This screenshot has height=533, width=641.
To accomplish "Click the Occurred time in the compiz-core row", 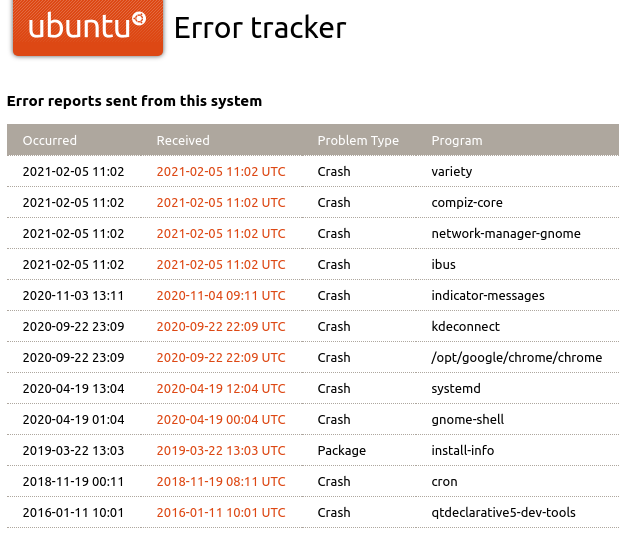I will click(x=73, y=202).
